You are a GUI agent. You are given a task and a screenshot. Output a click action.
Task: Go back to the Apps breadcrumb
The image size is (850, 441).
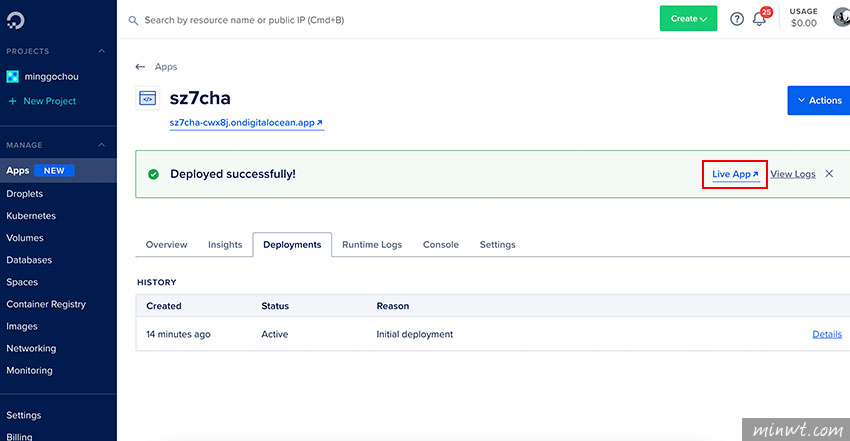tap(166, 67)
